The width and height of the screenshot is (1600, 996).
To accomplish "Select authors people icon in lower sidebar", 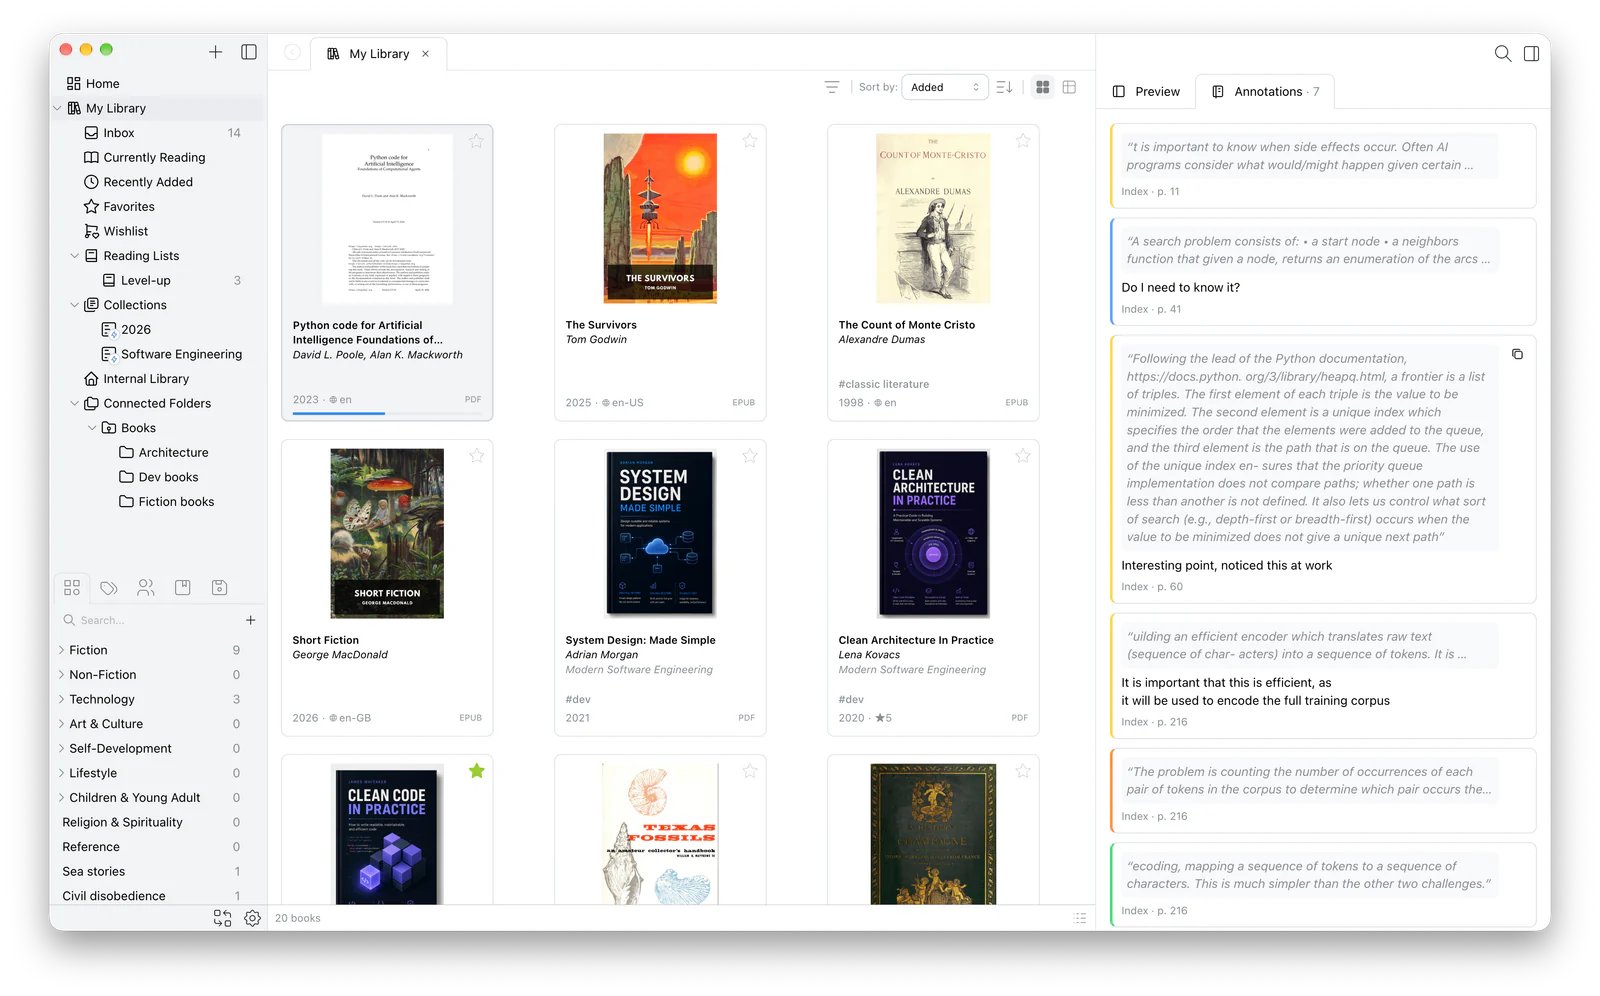I will coord(146,588).
